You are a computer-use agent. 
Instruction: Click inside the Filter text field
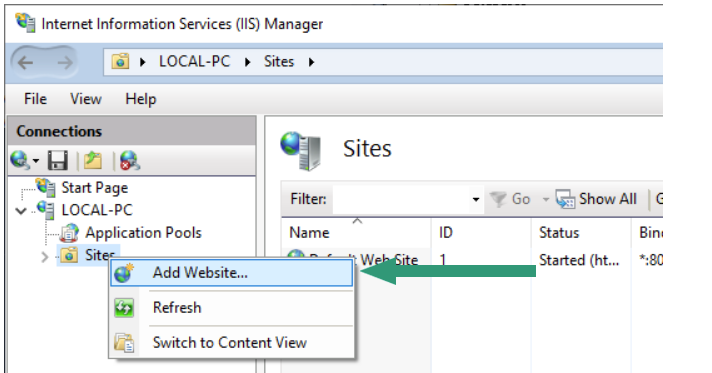(401, 199)
